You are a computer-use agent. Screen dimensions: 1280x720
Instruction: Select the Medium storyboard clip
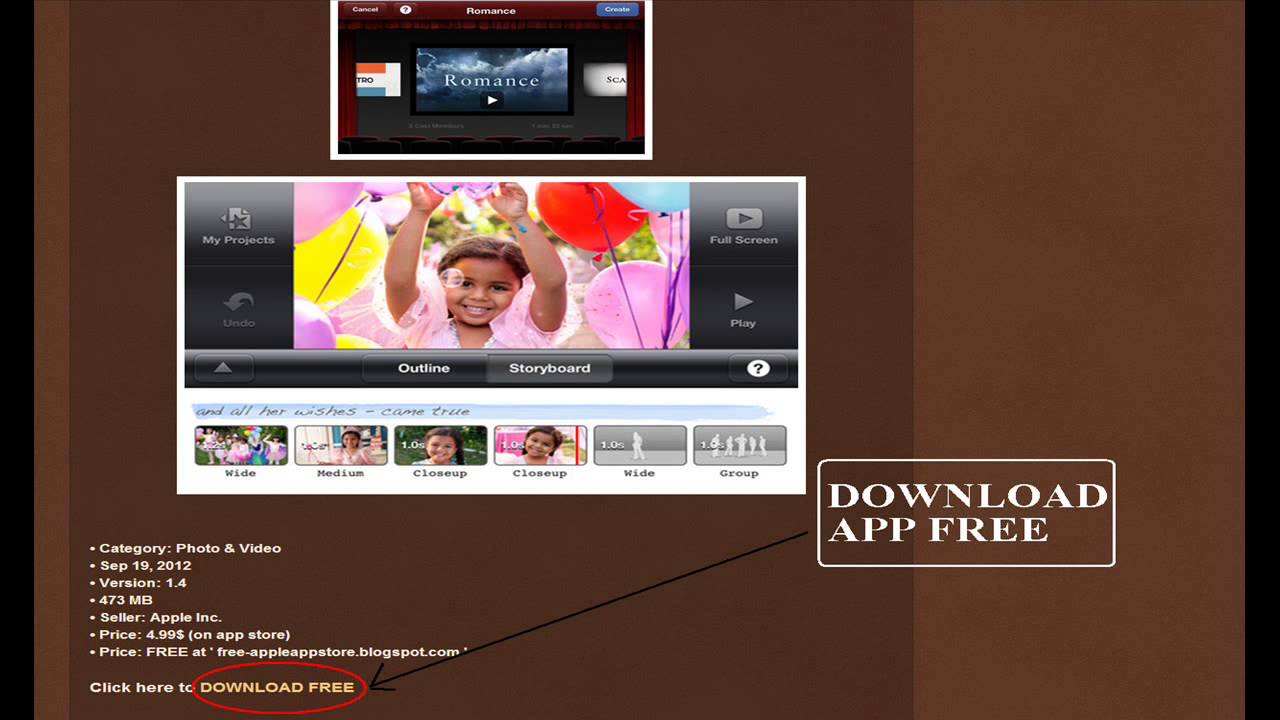coord(341,445)
